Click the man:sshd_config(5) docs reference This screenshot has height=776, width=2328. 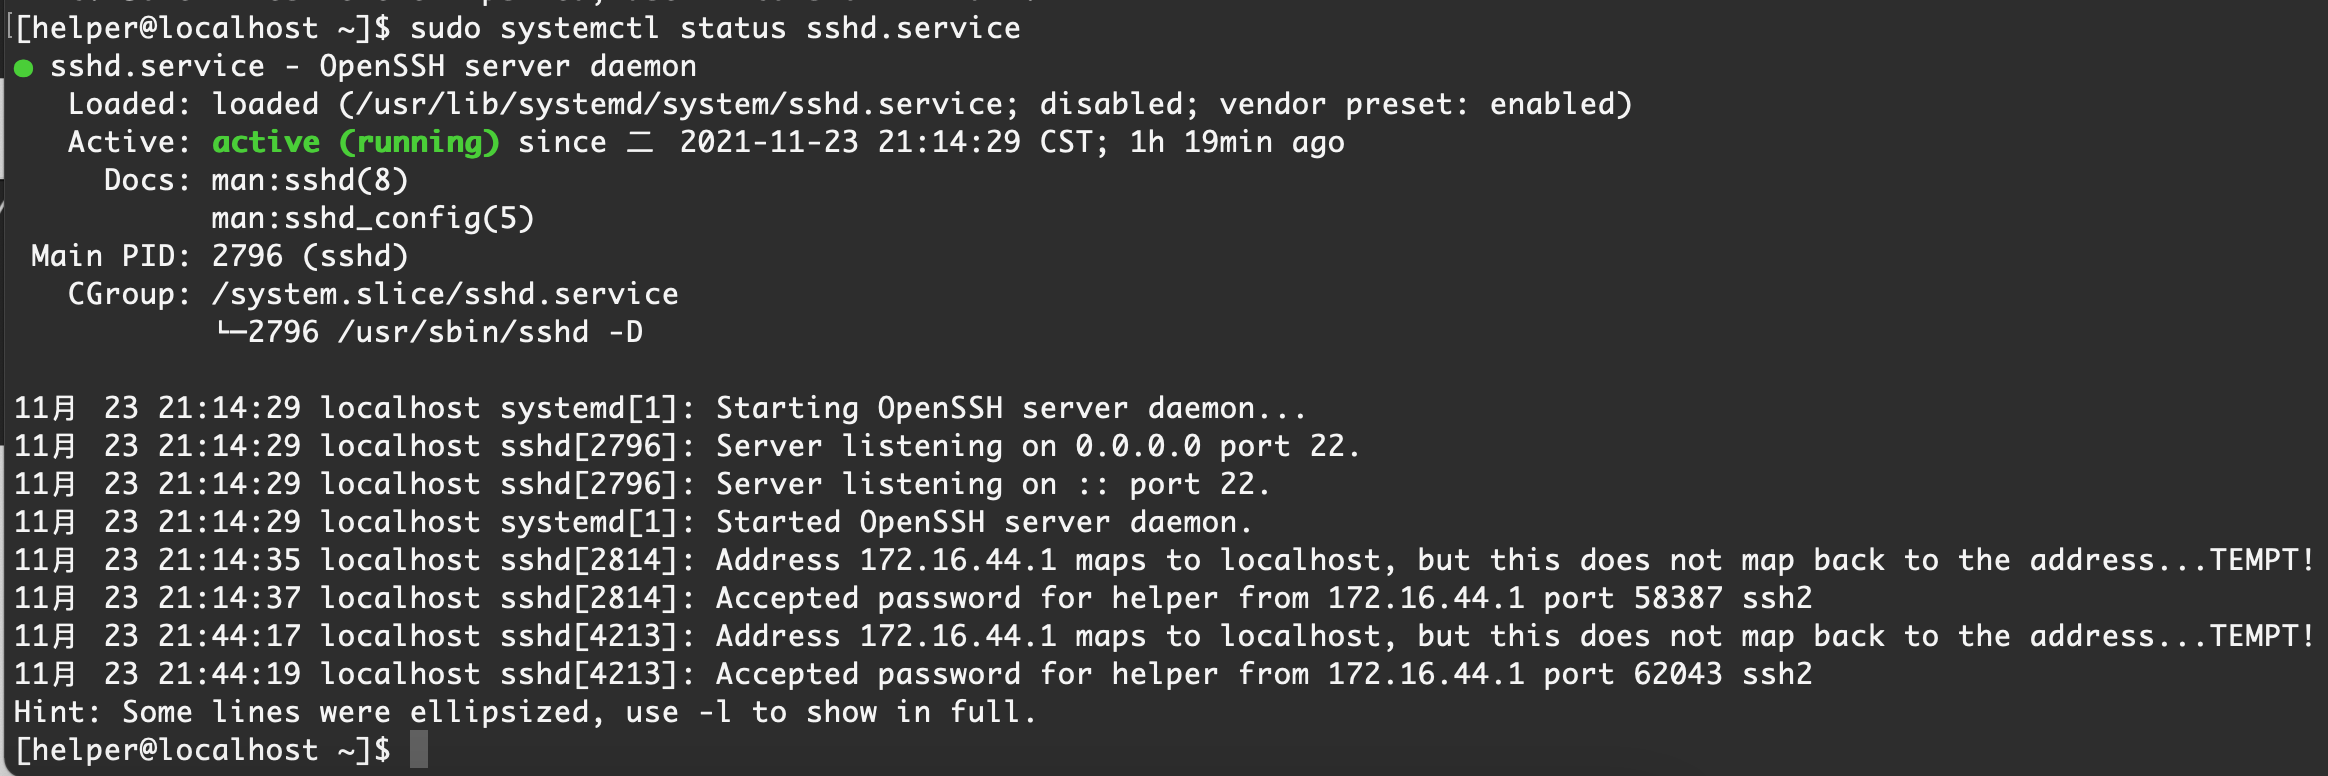pos(372,218)
